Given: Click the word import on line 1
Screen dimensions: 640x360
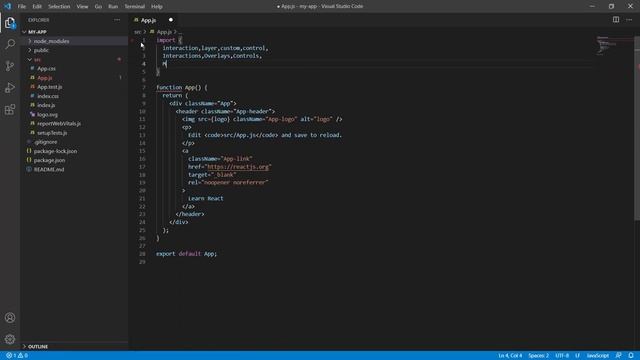Looking at the screenshot, I should 165,40.
